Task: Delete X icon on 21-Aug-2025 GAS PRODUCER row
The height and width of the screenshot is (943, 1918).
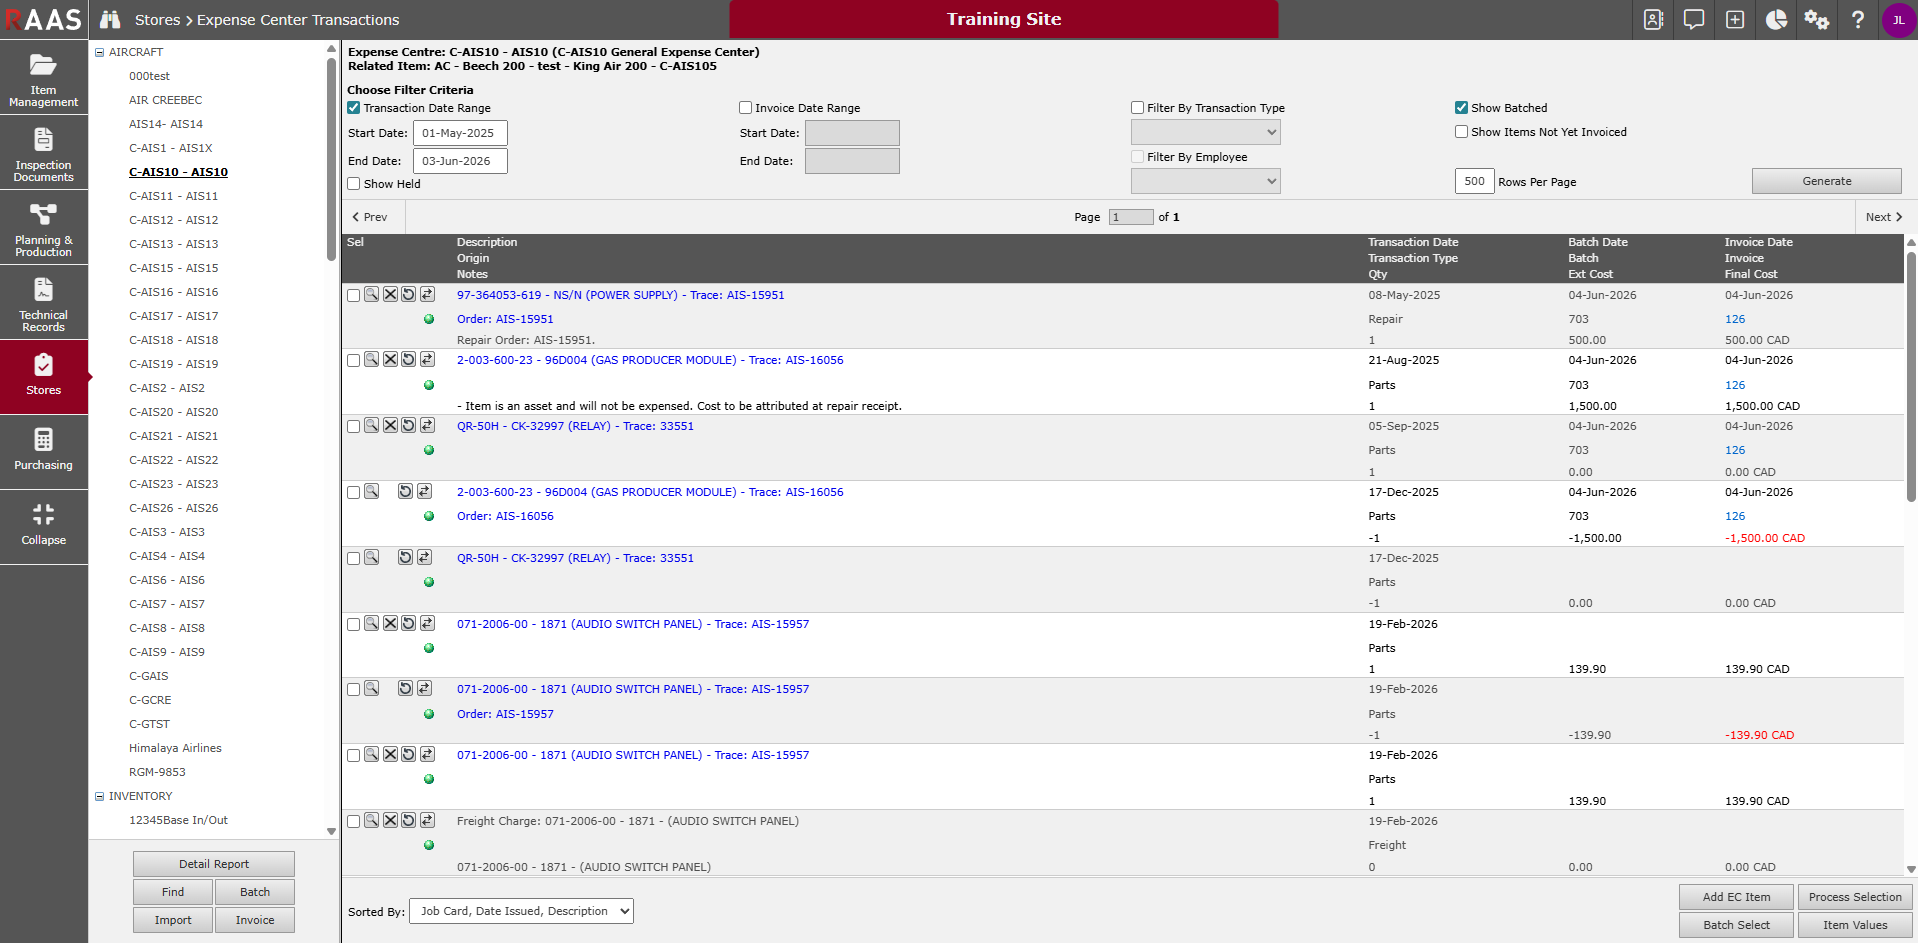Action: tap(390, 359)
